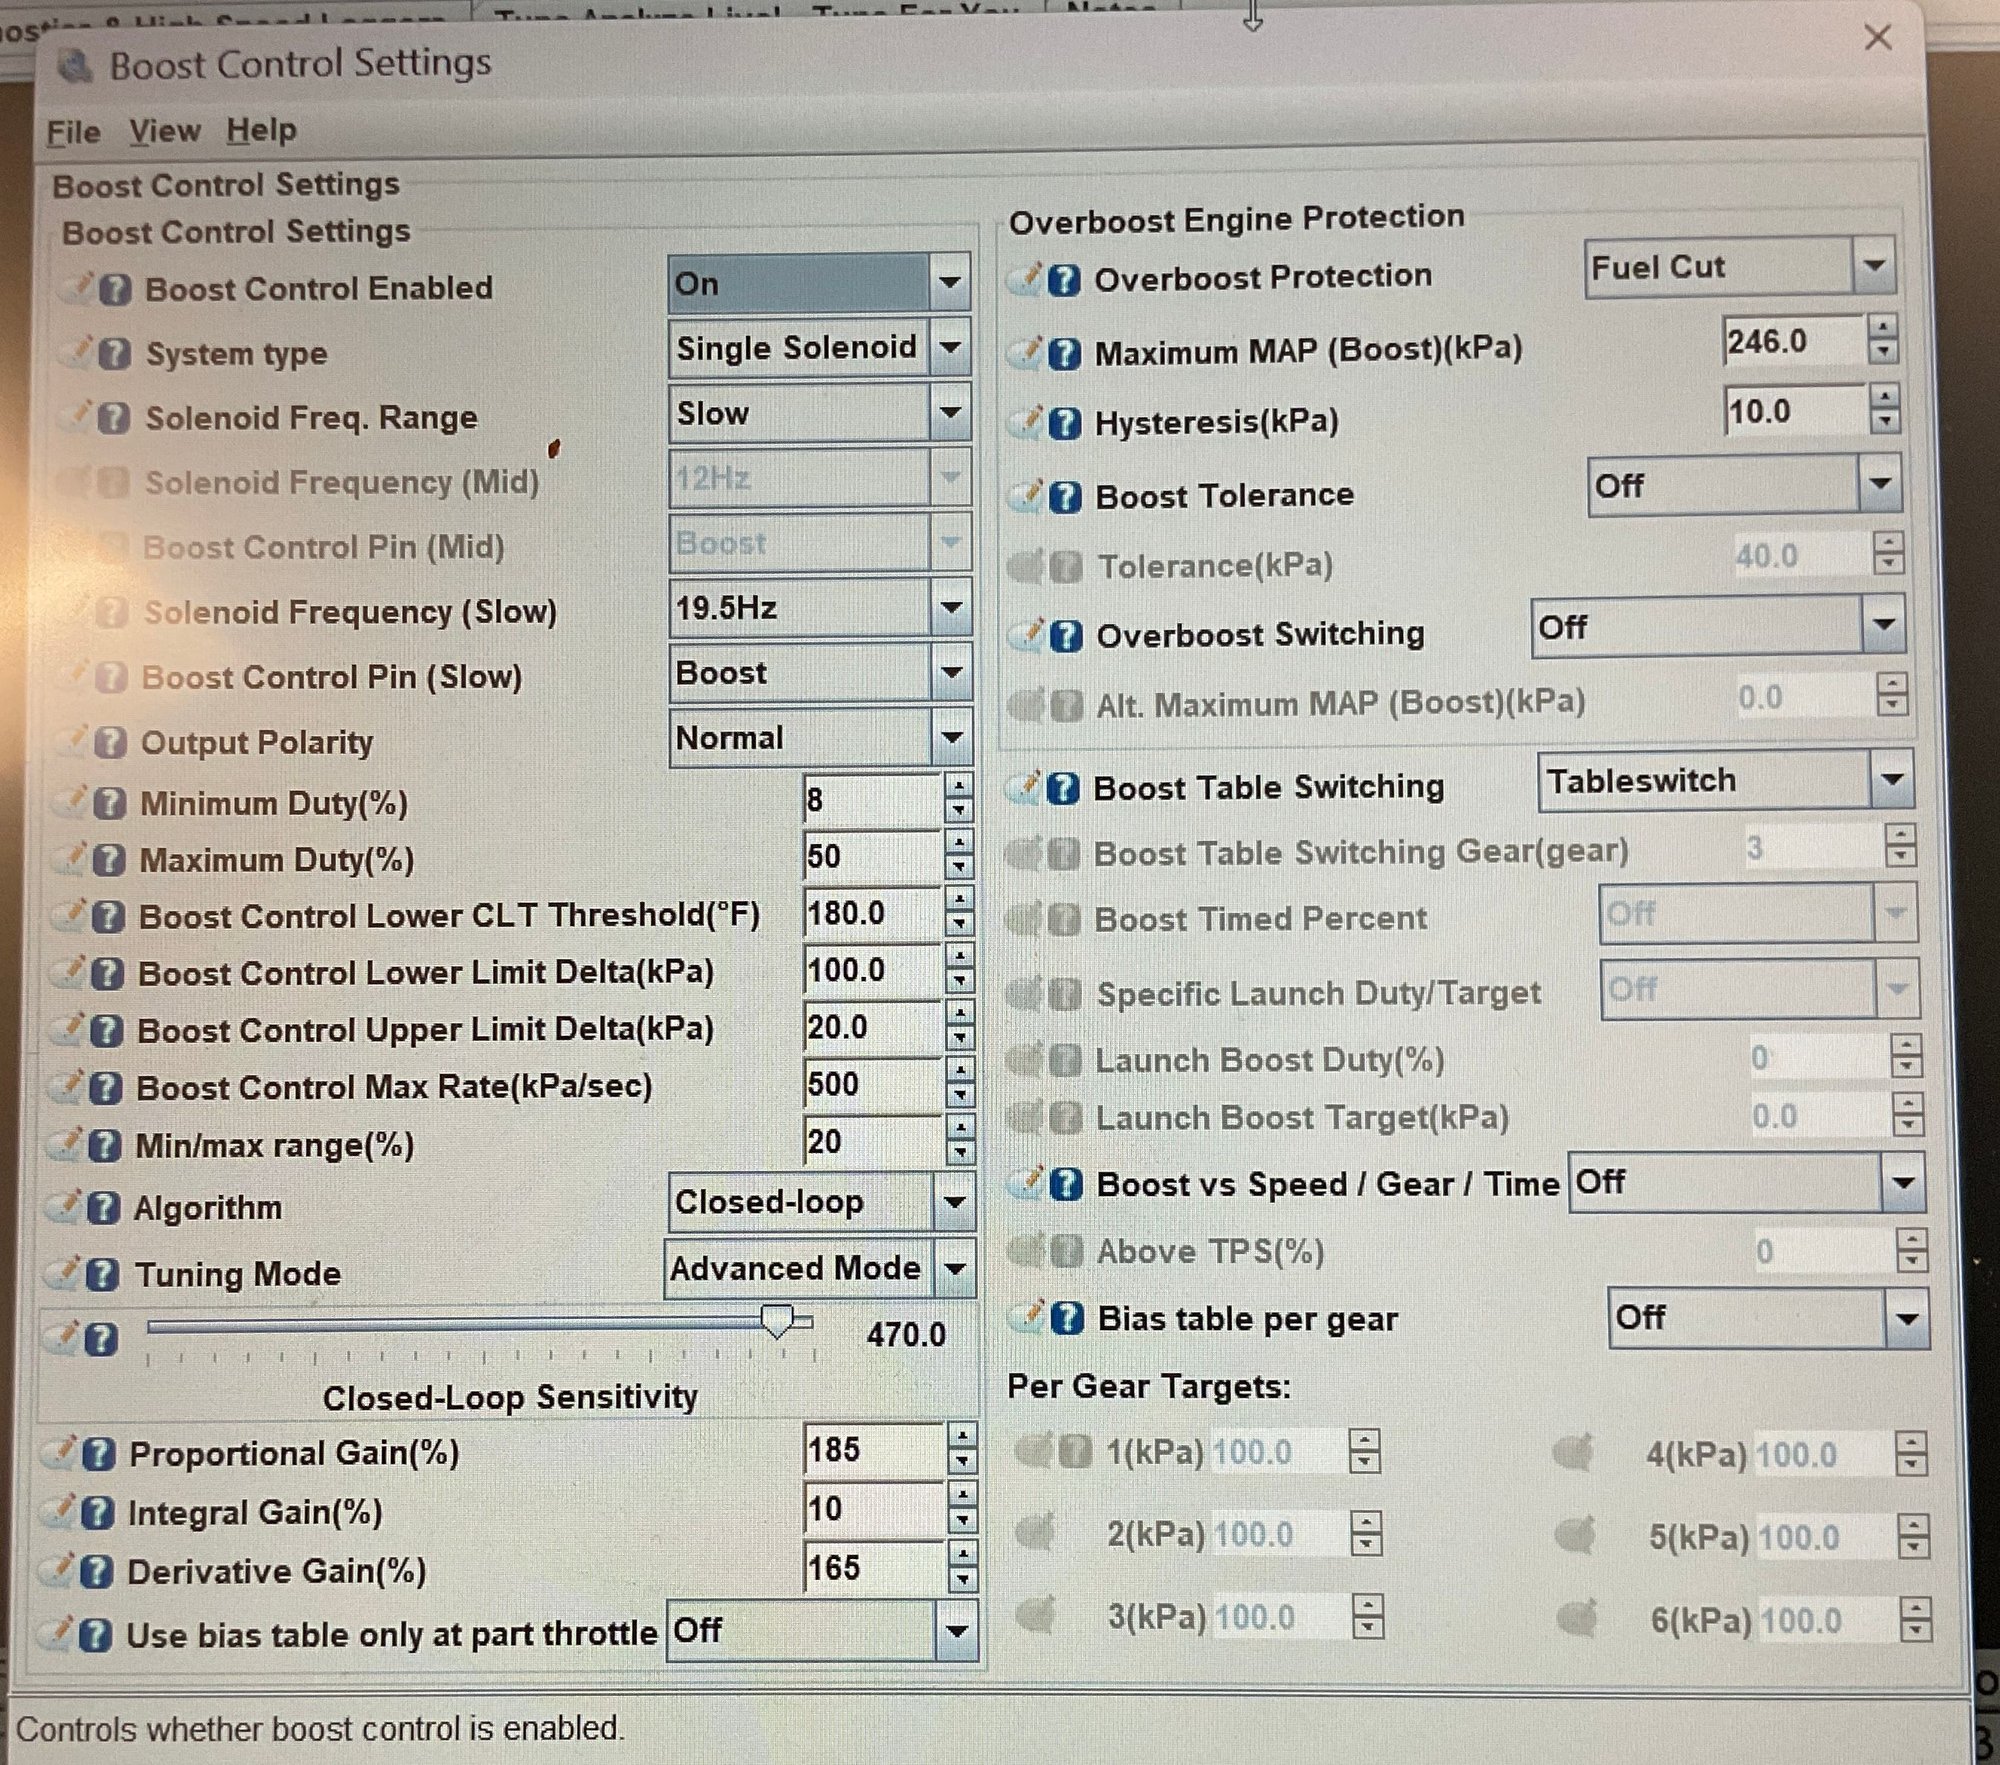Decrease Minimum Duty with down arrow
The image size is (2000, 1765).
[x=959, y=811]
